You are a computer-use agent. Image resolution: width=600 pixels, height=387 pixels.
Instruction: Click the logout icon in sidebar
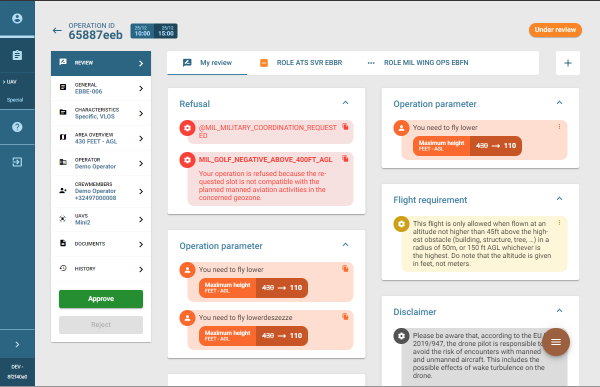click(17, 162)
